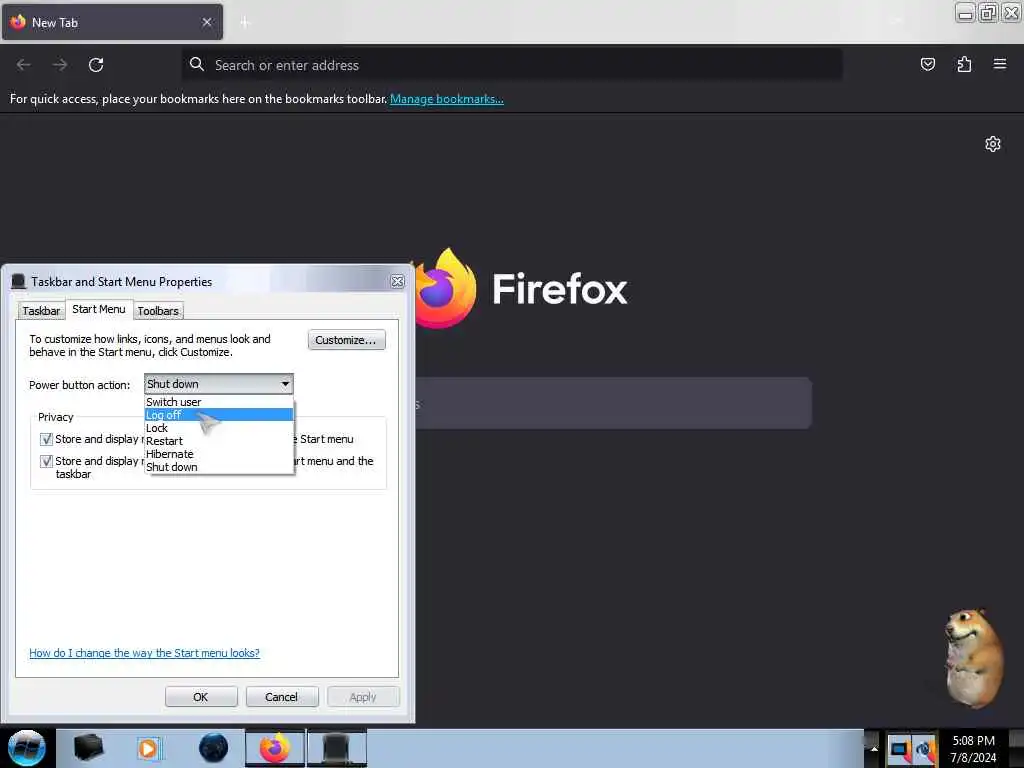This screenshot has height=768, width=1024.
Task: Open the clock showing 5:08 PM
Action: click(x=973, y=748)
